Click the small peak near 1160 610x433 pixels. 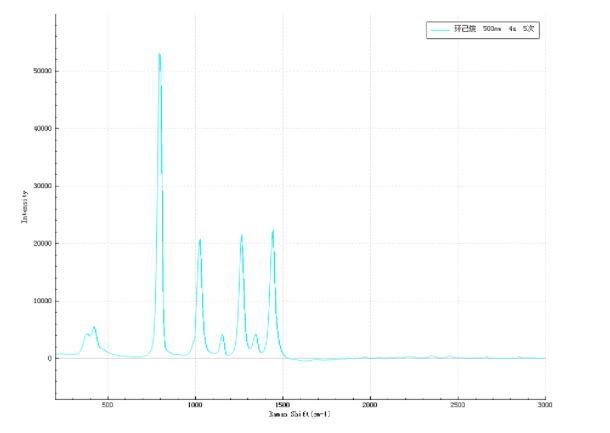point(222,335)
